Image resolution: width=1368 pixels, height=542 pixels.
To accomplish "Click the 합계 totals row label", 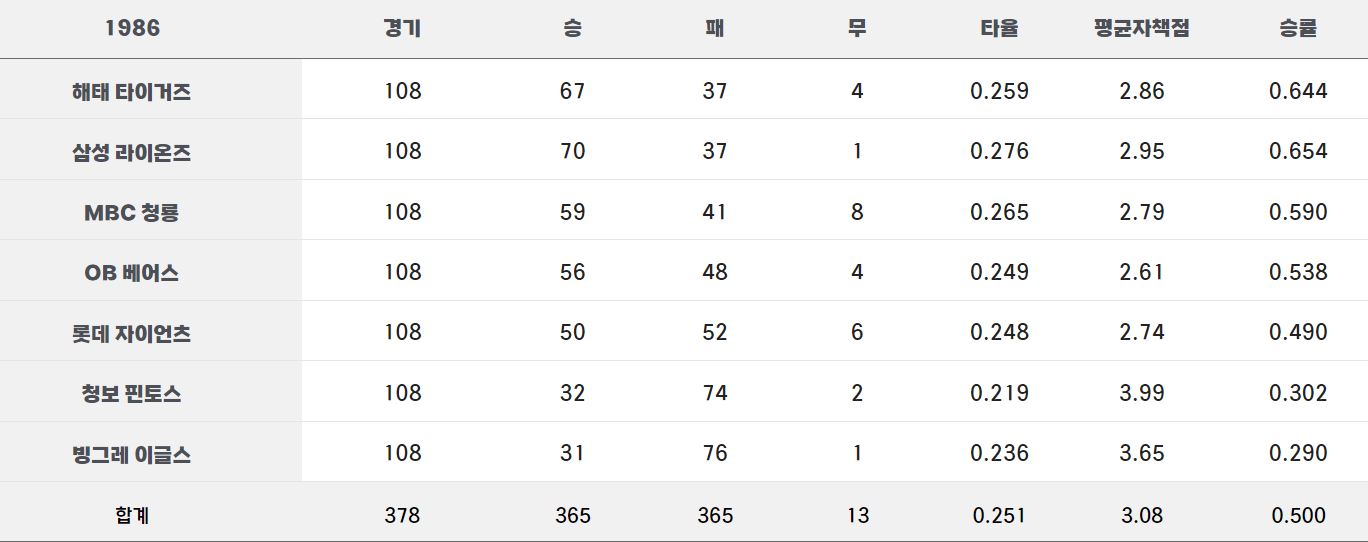I will 132,515.
